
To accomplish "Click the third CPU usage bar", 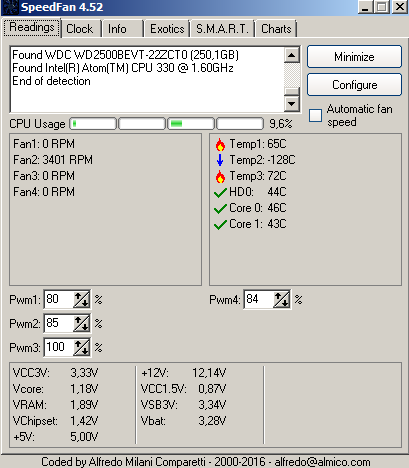I will 191,124.
